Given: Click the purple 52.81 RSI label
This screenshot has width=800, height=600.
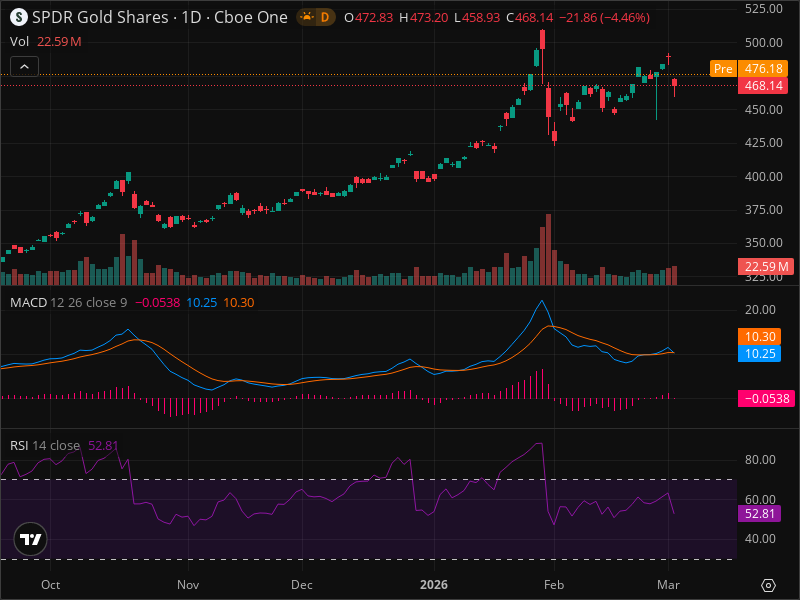Looking at the screenshot, I should (760, 513).
